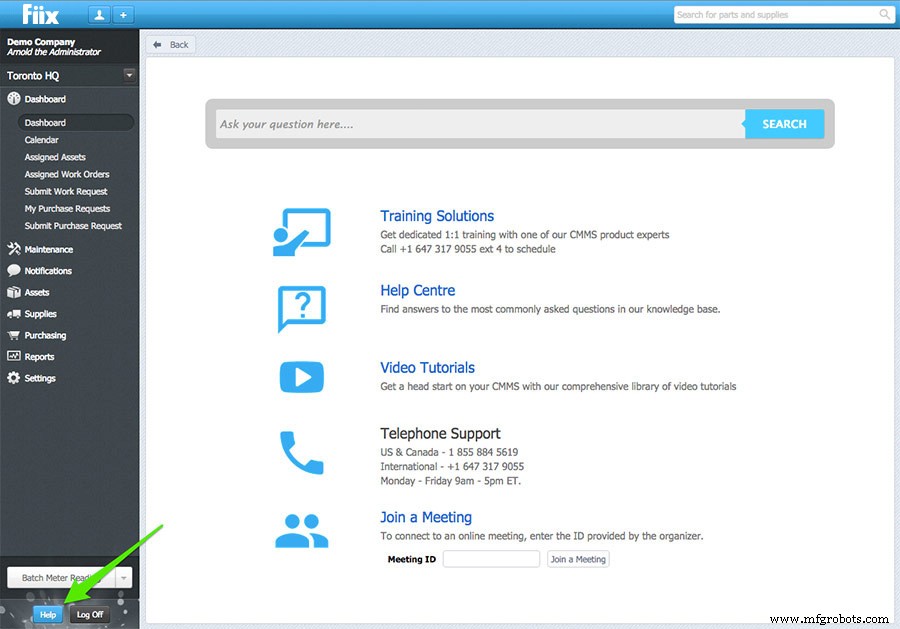Image resolution: width=900 pixels, height=629 pixels.
Task: Click the Notifications speech bubble icon
Action: [x=14, y=270]
